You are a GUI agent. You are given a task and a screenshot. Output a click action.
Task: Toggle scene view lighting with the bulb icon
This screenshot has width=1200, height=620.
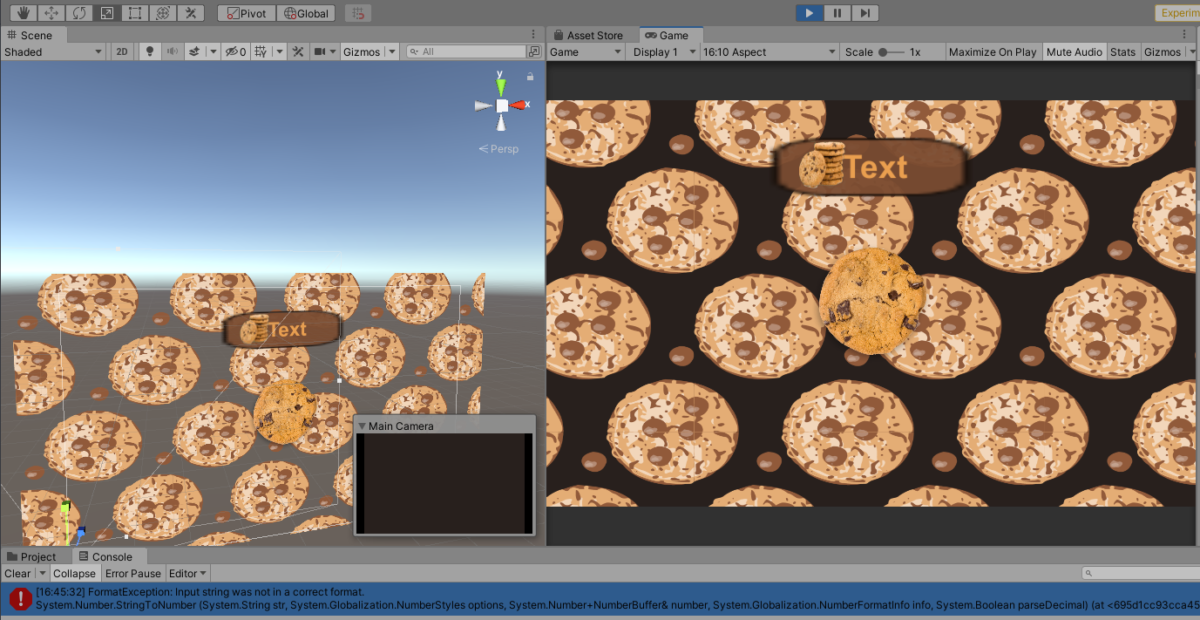(x=149, y=51)
